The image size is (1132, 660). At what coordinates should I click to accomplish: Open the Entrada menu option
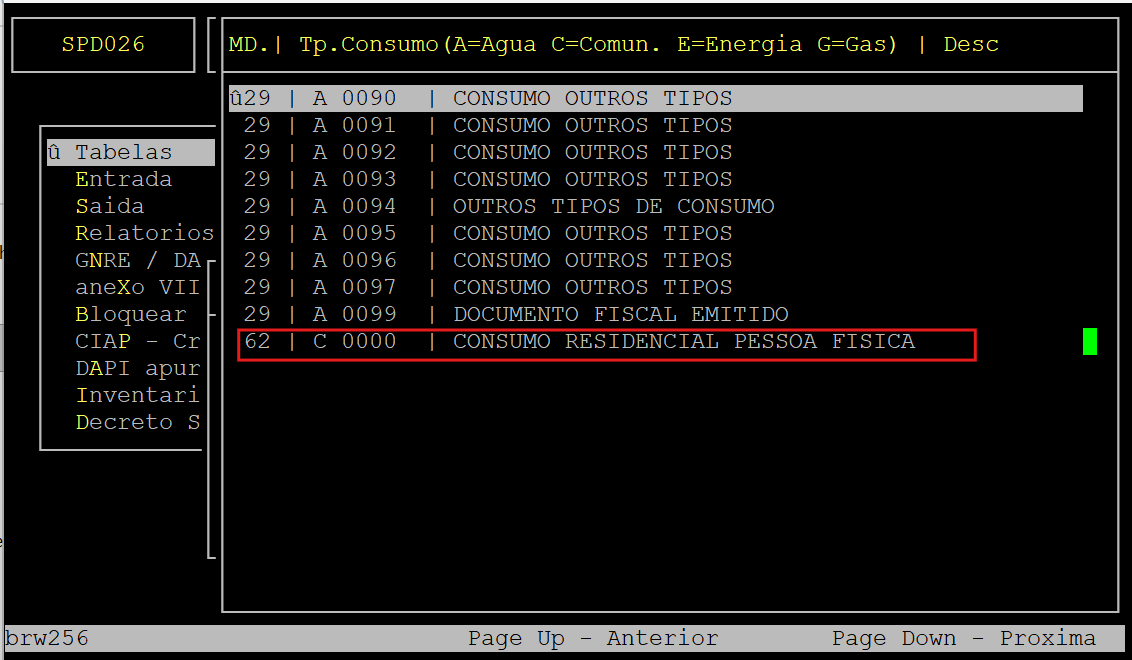click(124, 180)
